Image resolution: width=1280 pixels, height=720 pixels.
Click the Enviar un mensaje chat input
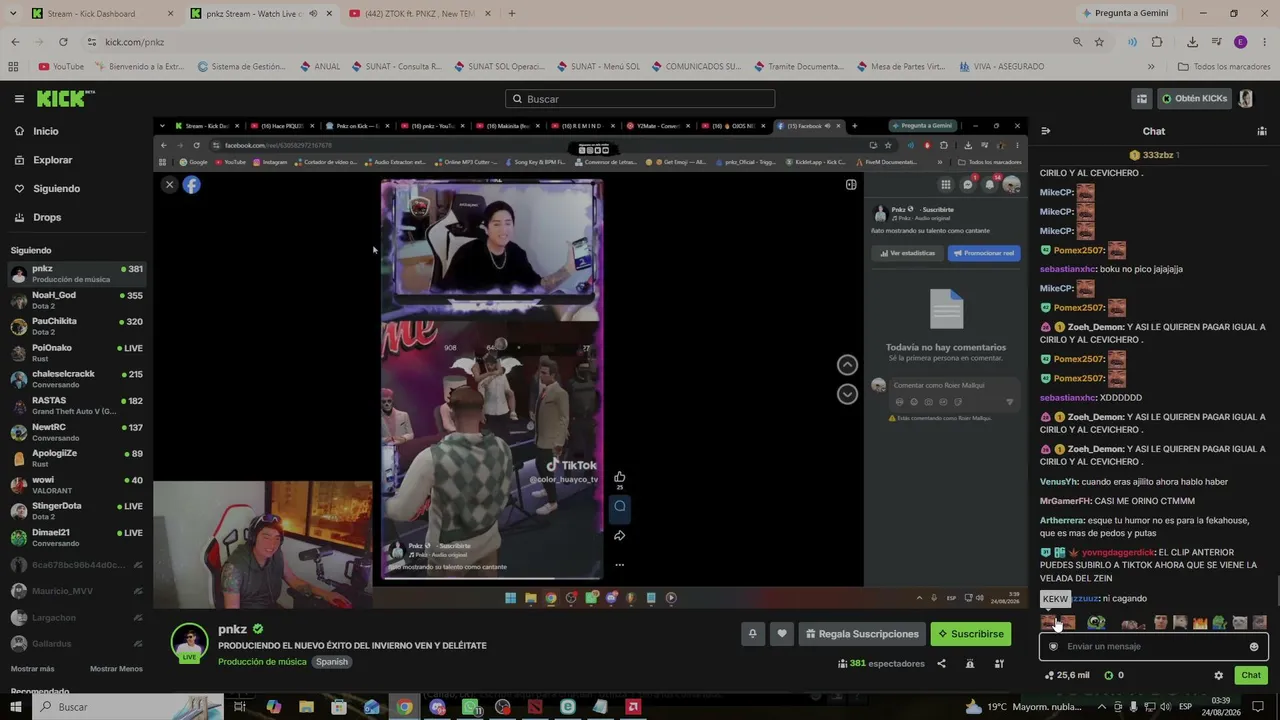click(1154, 647)
